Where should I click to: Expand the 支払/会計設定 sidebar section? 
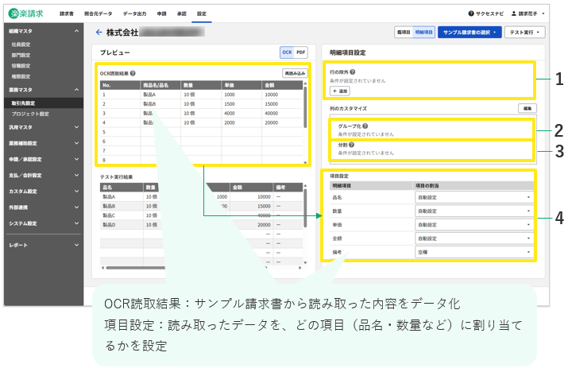(43, 175)
